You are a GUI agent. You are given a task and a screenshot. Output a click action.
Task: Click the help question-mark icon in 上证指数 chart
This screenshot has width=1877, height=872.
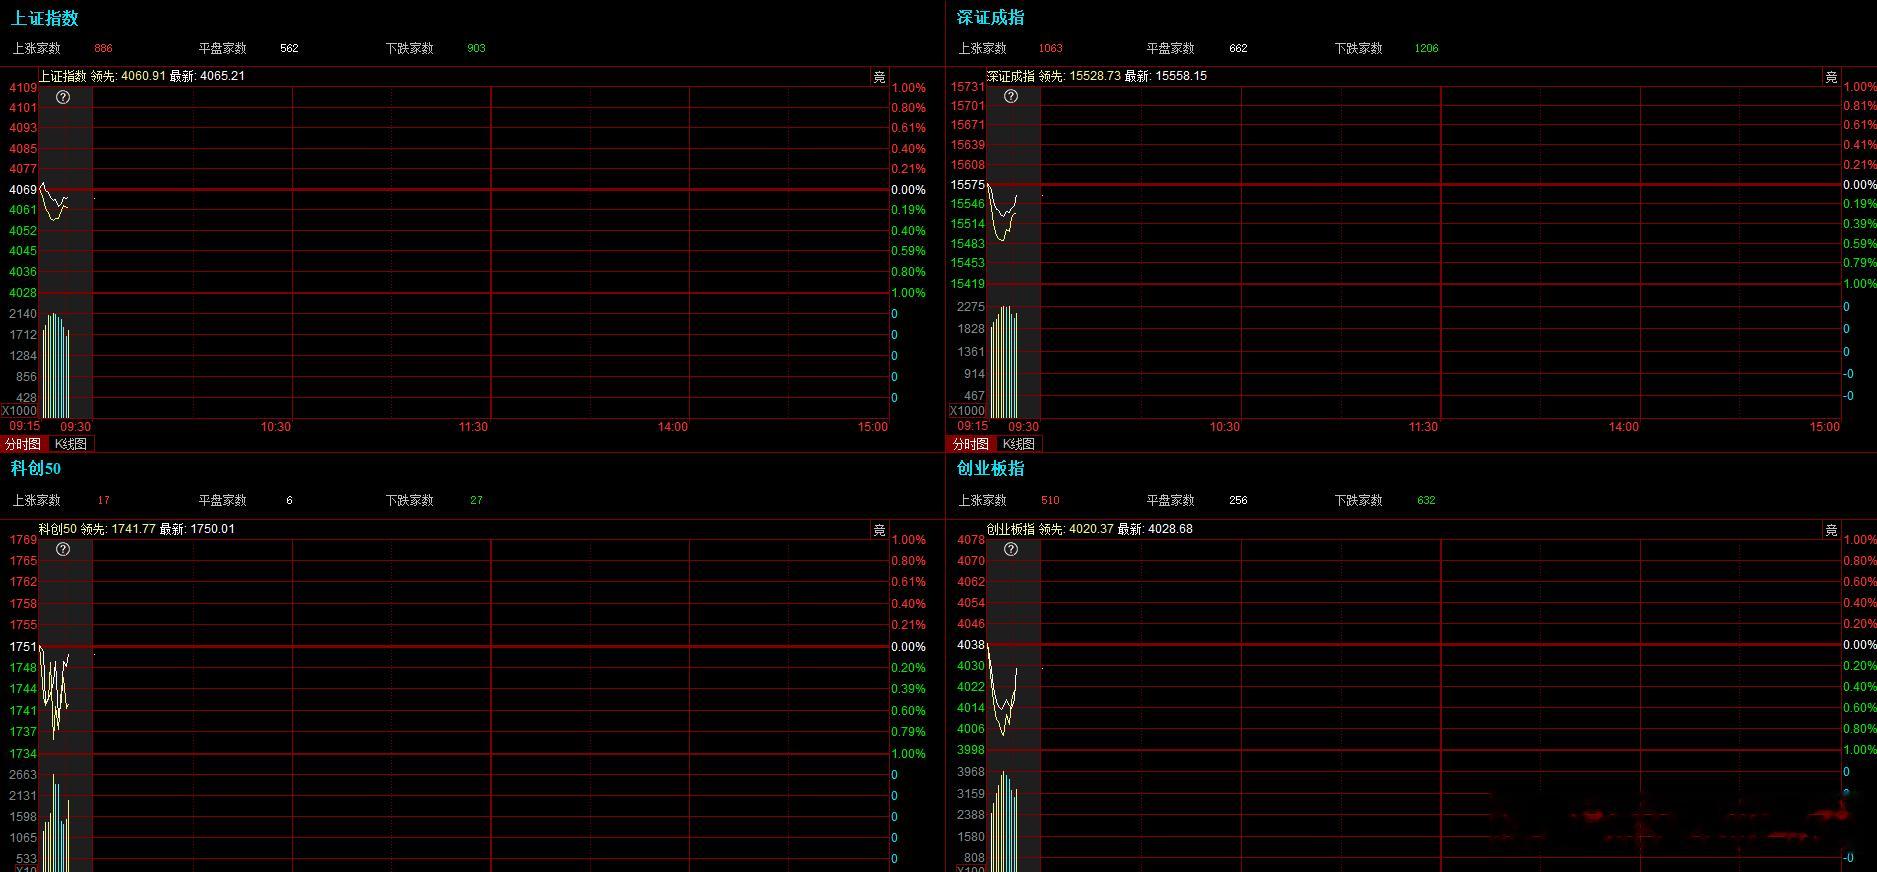[x=63, y=97]
